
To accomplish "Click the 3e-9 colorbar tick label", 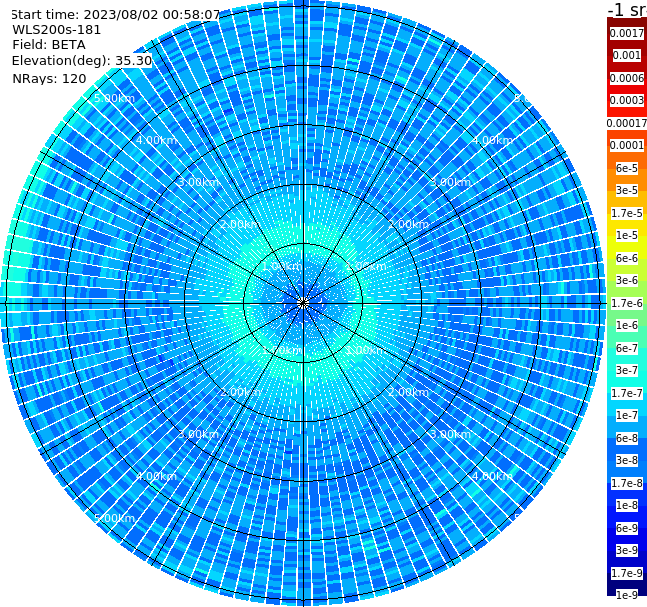I will click(627, 550).
